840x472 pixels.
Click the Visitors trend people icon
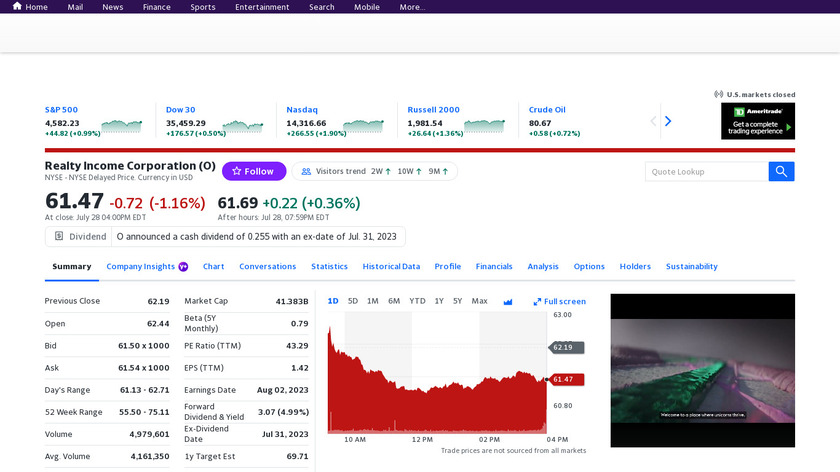tap(306, 172)
